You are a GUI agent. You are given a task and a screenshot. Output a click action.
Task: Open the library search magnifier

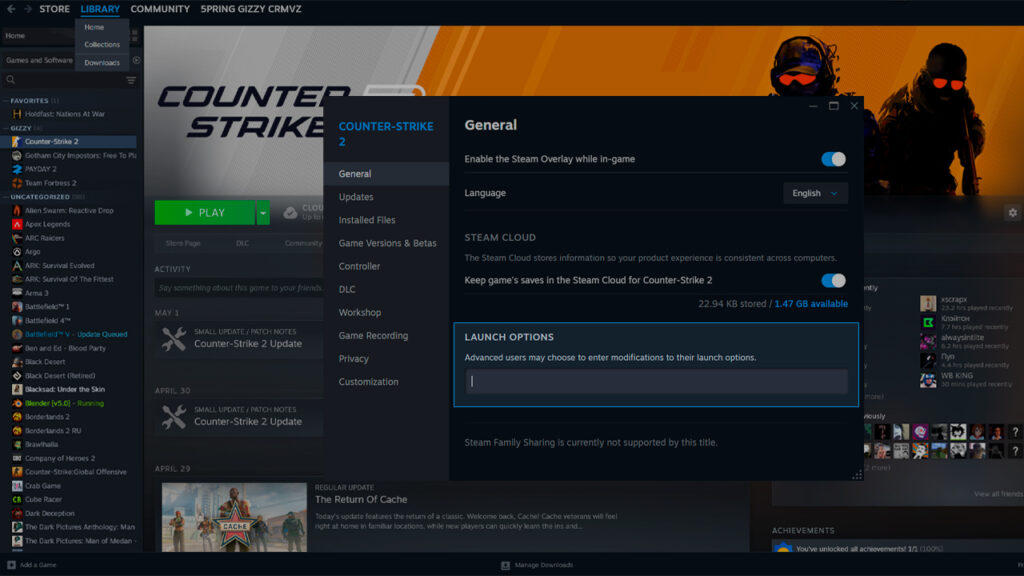[x=10, y=80]
